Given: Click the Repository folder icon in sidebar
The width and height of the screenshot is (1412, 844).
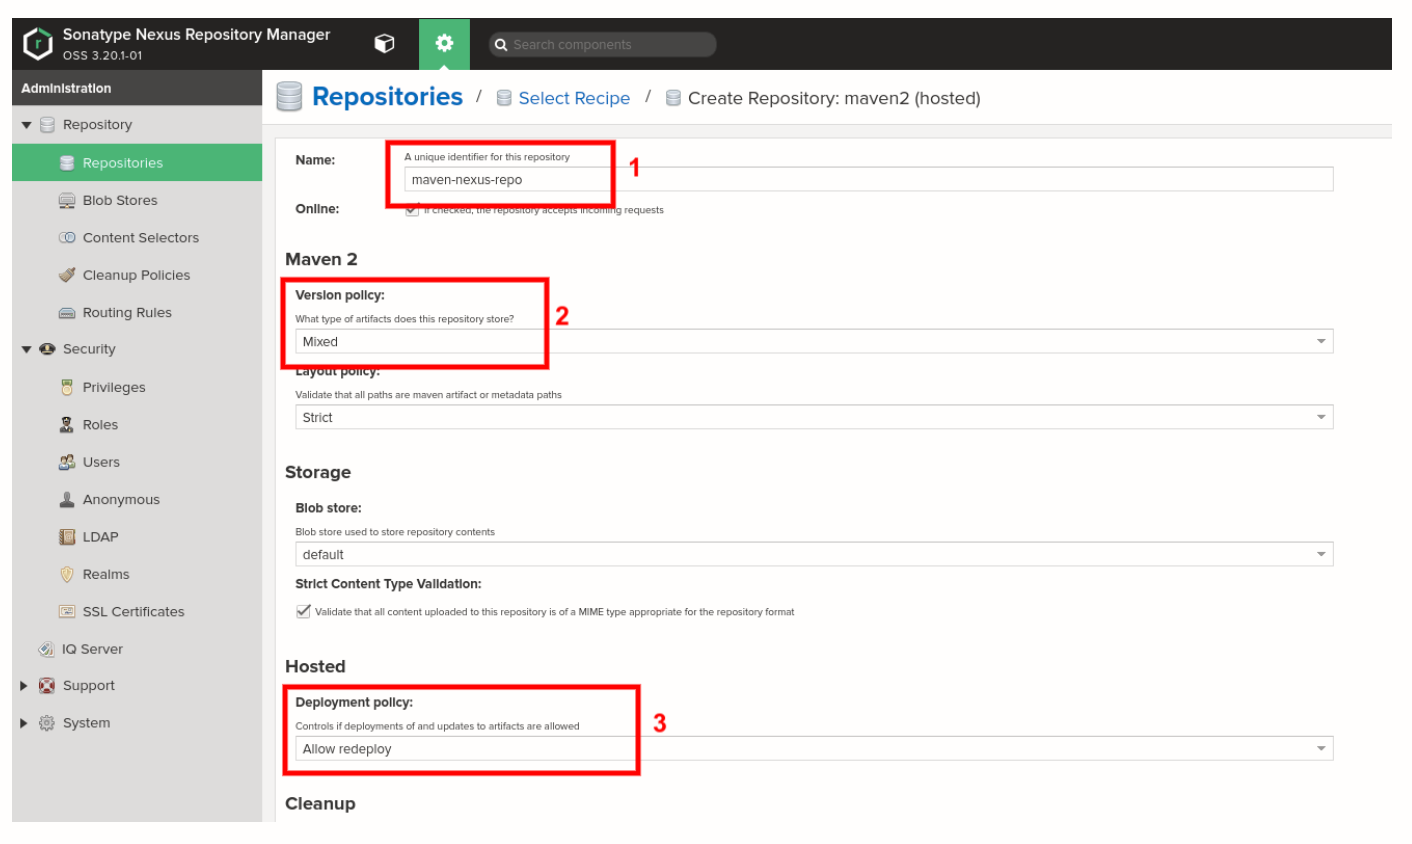Looking at the screenshot, I should pos(47,125).
